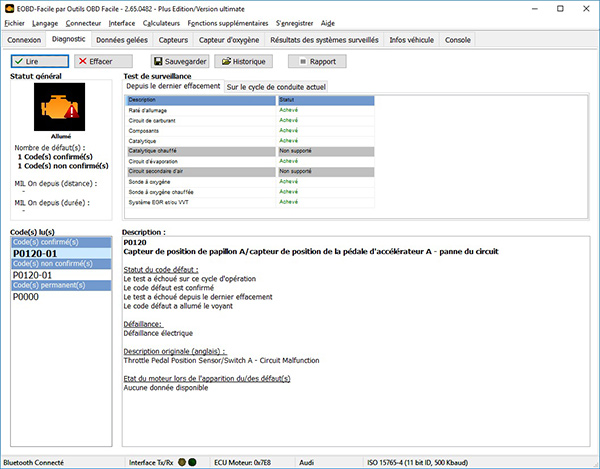This screenshot has width=600, height=469.
Task: Open the Fichier menu
Action: click(x=14, y=23)
